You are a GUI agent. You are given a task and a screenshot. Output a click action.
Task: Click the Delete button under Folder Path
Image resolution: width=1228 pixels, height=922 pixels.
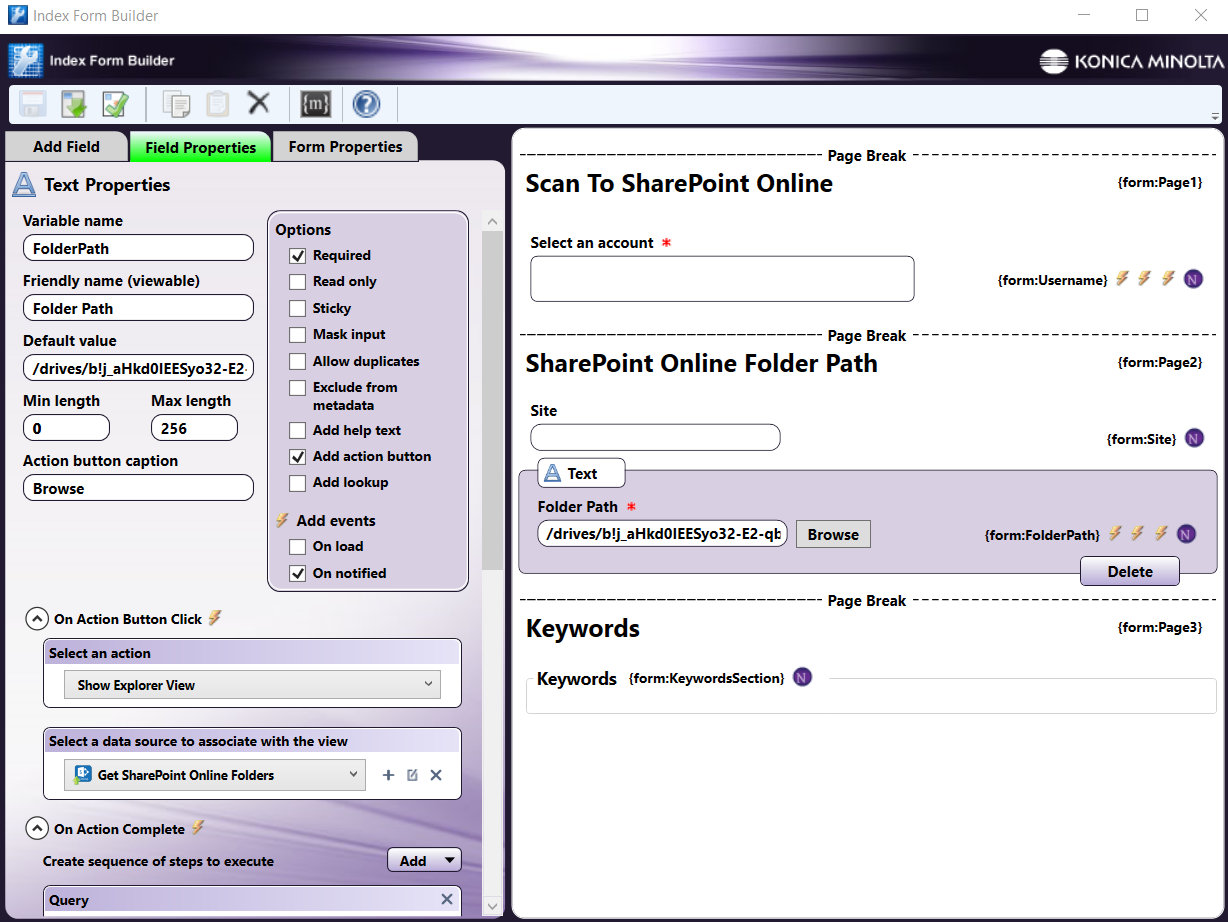[x=1130, y=572]
